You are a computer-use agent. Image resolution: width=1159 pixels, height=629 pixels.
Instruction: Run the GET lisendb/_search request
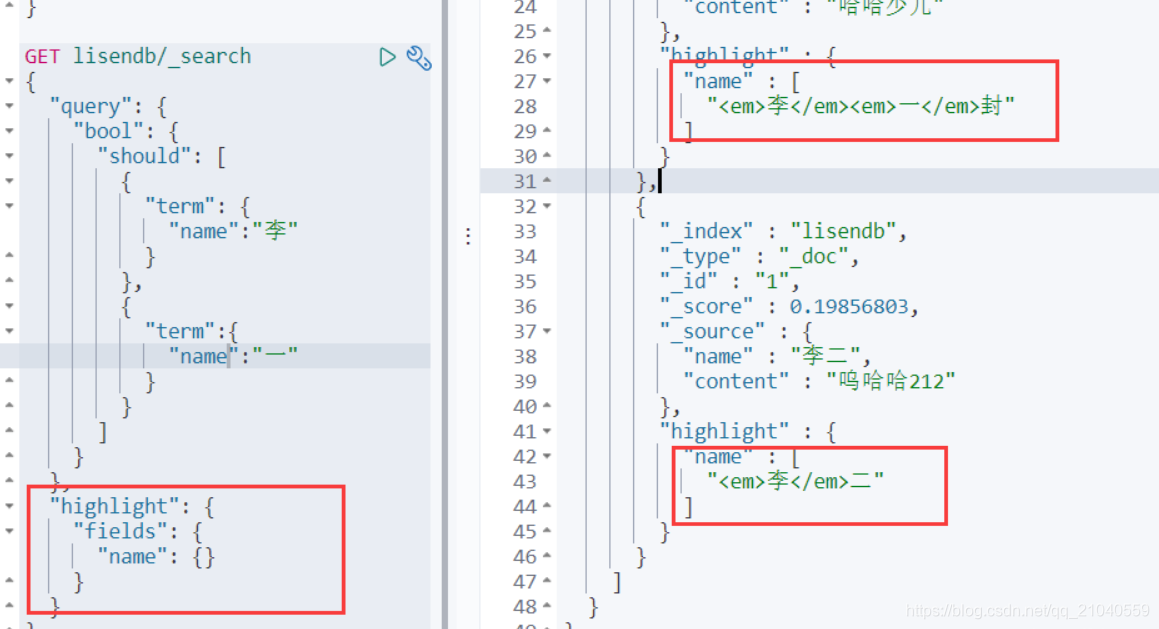tap(387, 57)
